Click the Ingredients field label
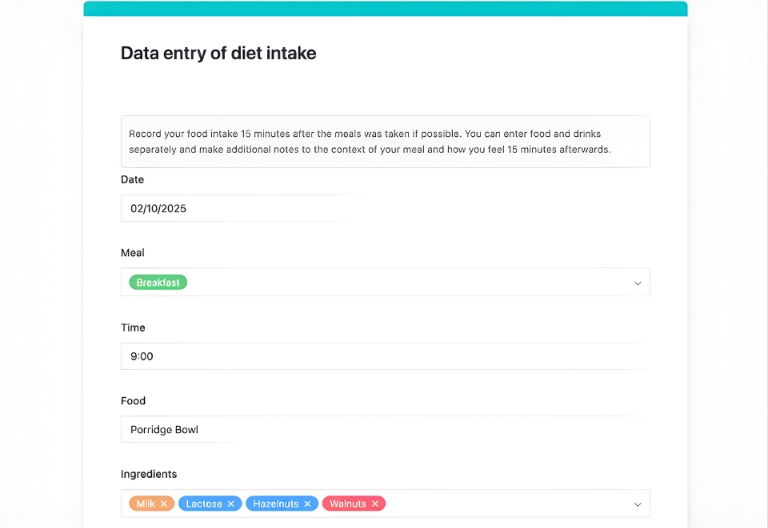 [149, 474]
